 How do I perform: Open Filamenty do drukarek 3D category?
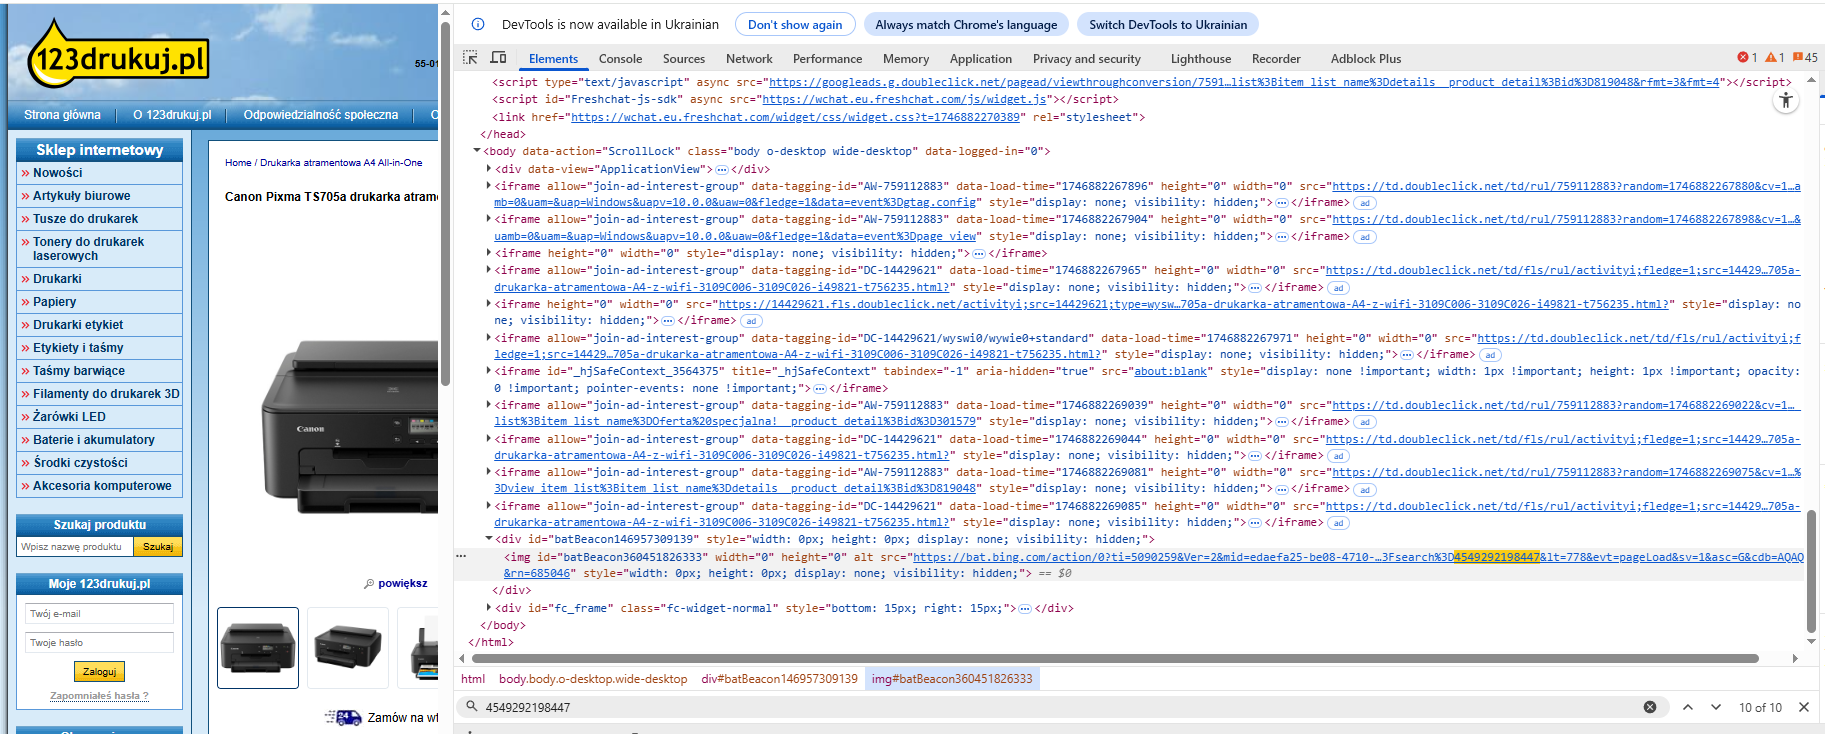pyautogui.click(x=100, y=394)
